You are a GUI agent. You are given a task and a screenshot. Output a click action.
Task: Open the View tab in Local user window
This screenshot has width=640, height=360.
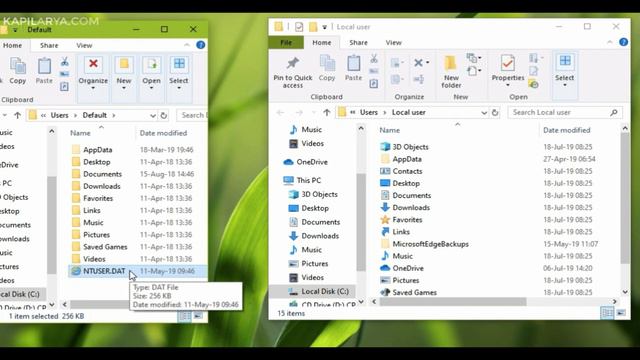pos(393,42)
